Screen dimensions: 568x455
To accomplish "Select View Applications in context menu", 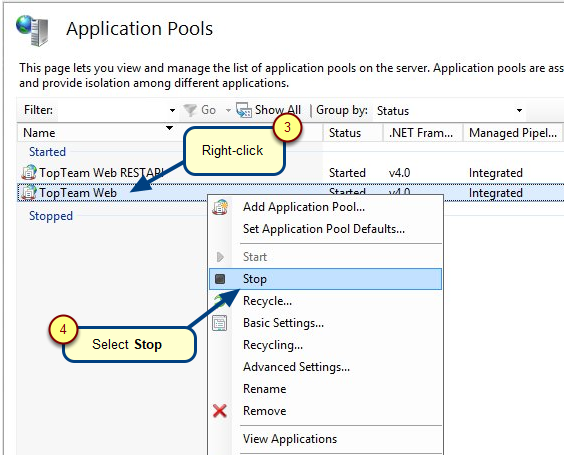I will click(325, 439).
